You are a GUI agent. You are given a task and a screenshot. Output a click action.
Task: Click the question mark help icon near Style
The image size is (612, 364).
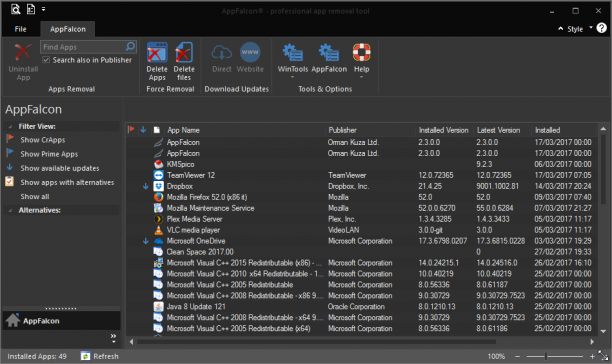(x=601, y=28)
